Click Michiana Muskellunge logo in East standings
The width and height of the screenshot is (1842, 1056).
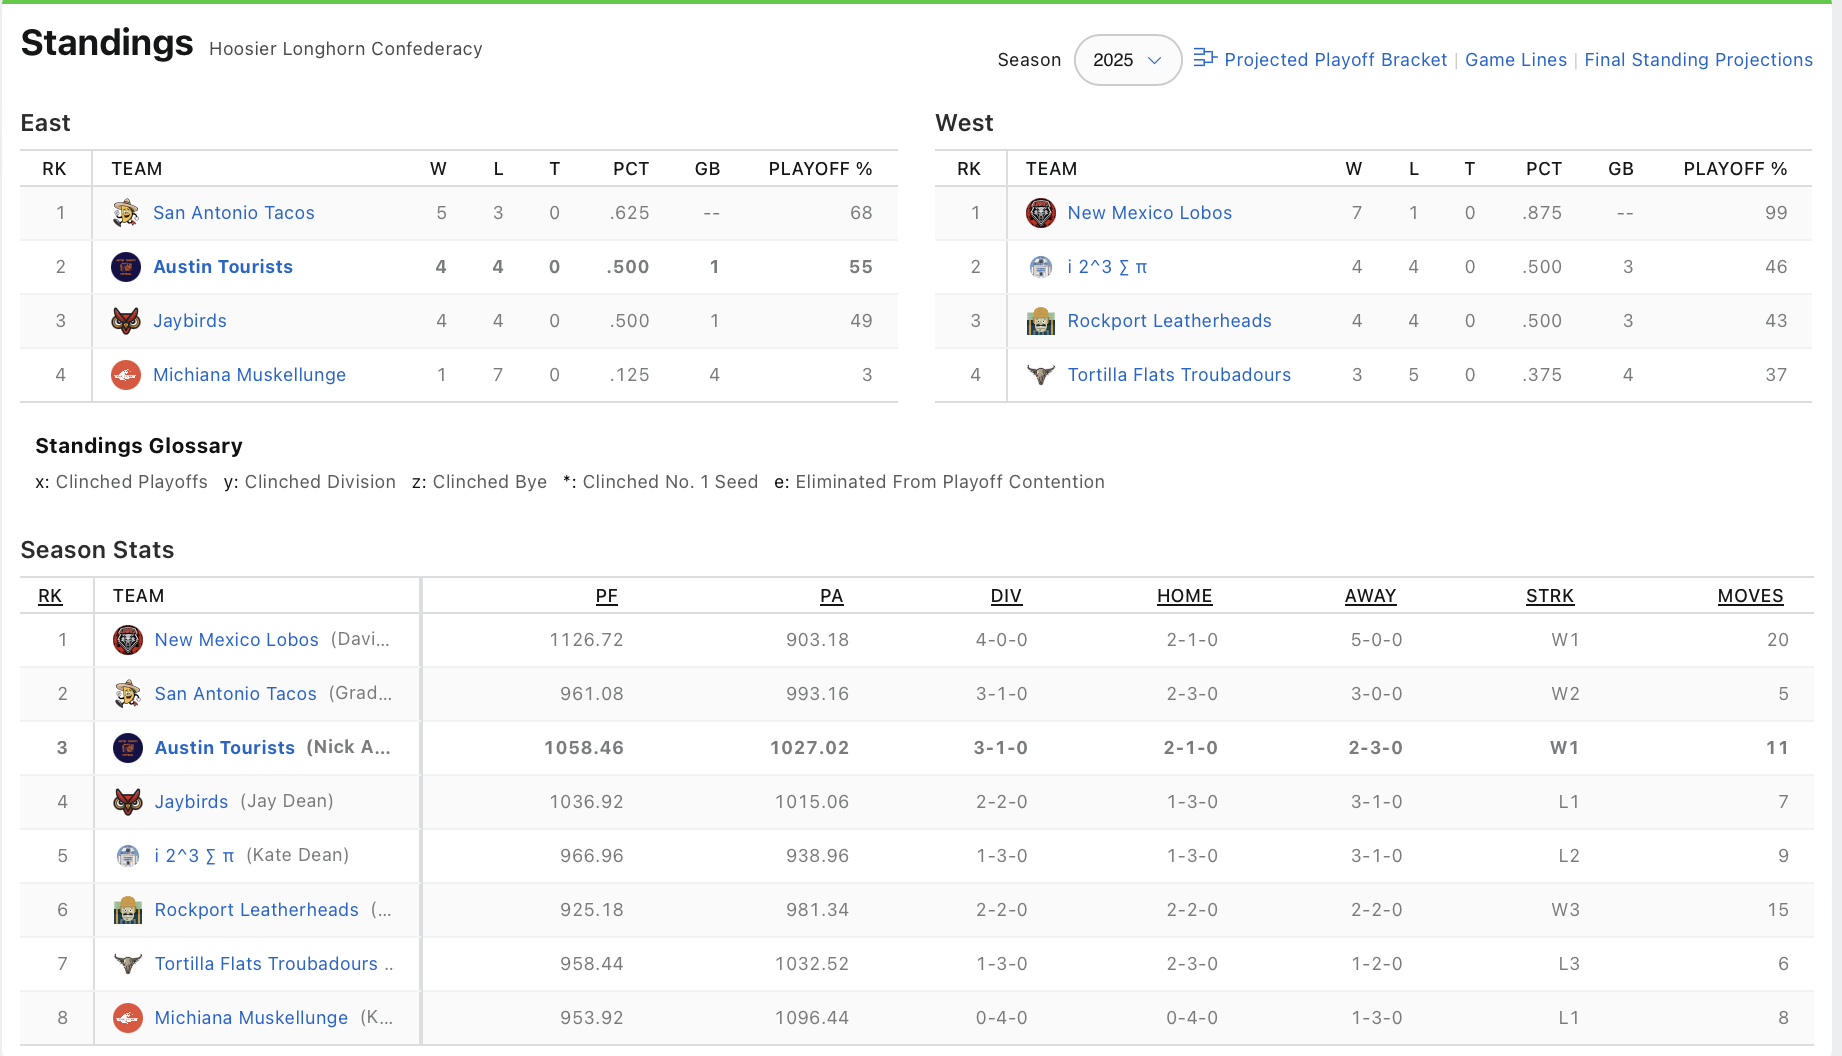pos(126,375)
